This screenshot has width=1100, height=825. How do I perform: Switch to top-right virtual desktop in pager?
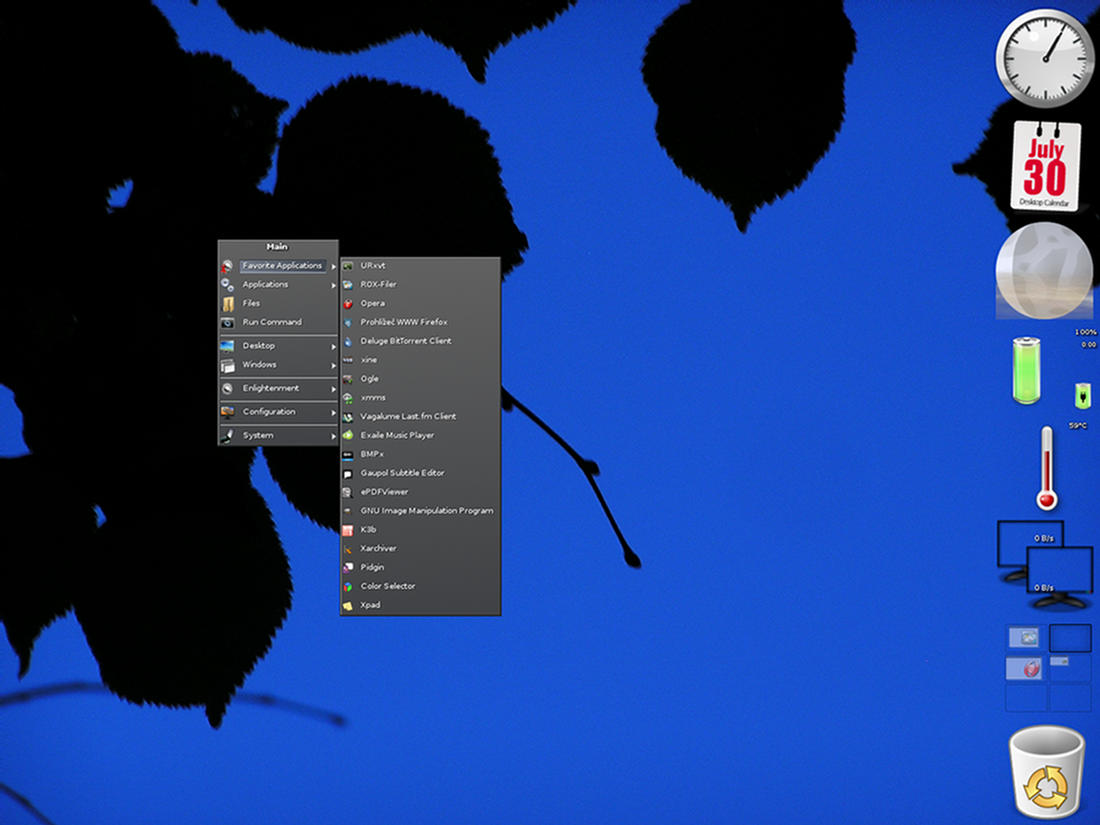coord(1069,637)
